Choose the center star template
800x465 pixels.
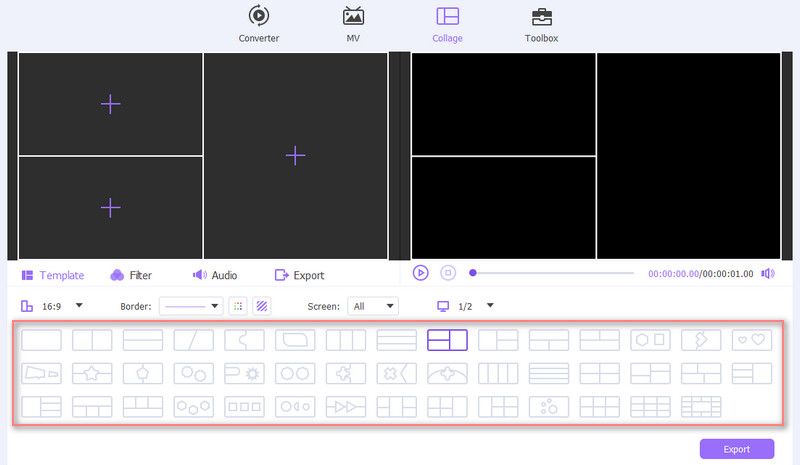pos(92,374)
